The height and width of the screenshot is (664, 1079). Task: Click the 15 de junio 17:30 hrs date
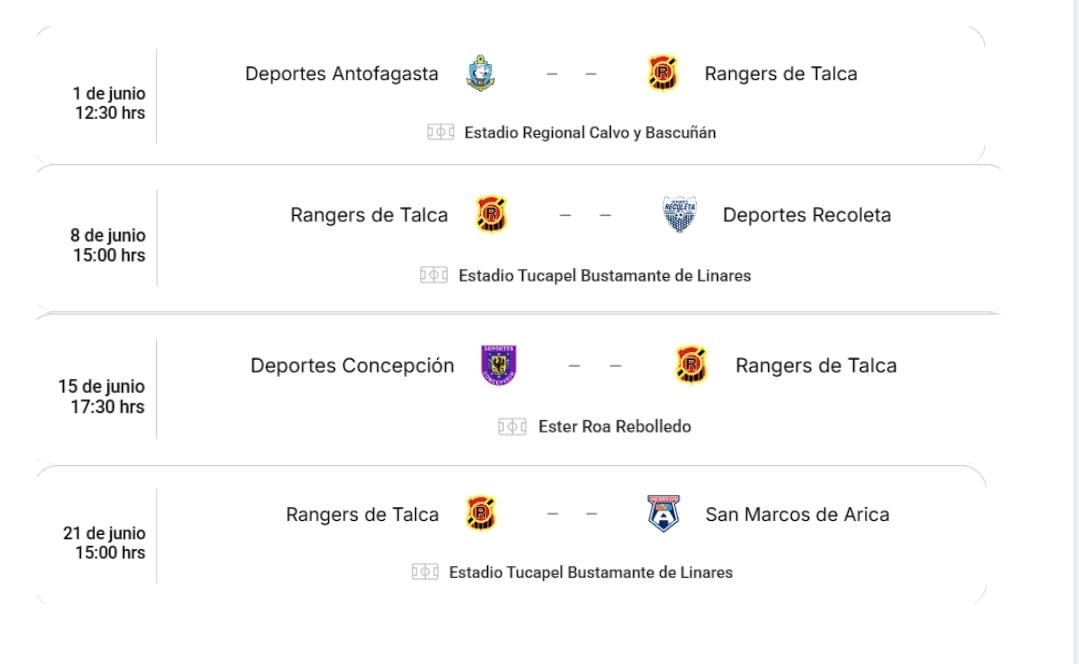click(101, 396)
